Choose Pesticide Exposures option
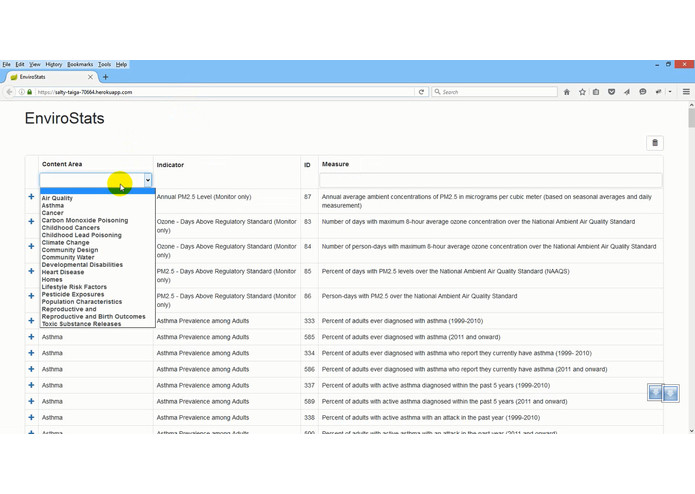695x494 pixels. 98,294
